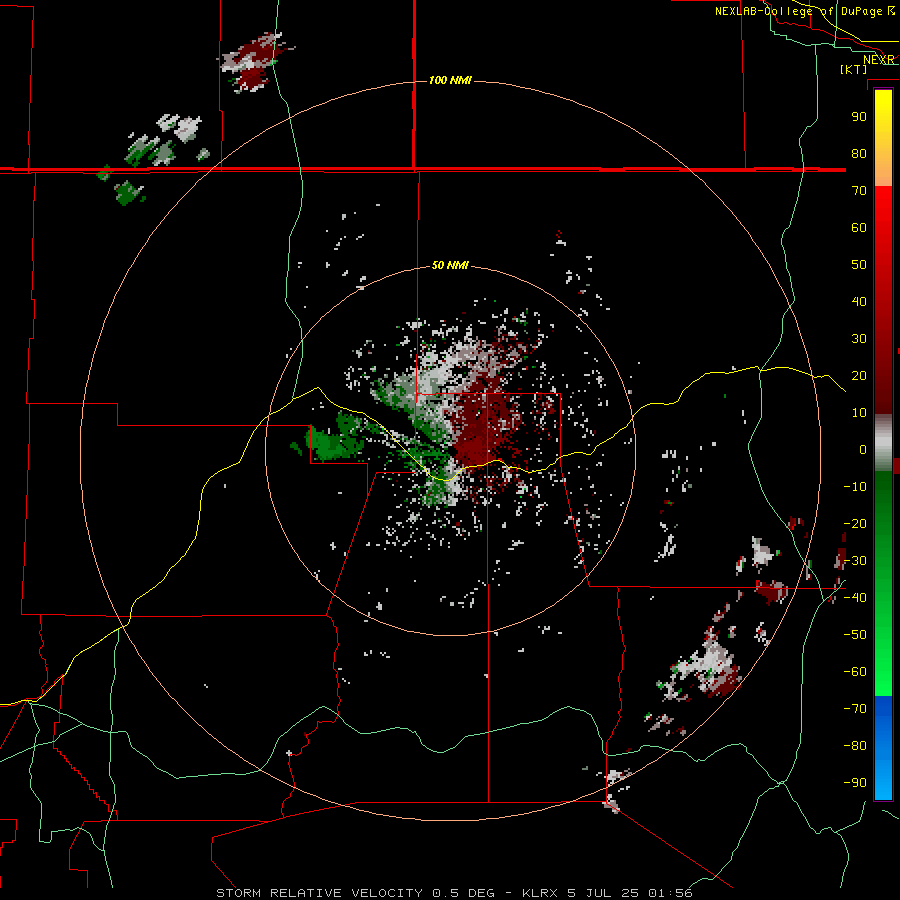Click the 70 value on velocity scale
The height and width of the screenshot is (900, 900).
coord(859,191)
